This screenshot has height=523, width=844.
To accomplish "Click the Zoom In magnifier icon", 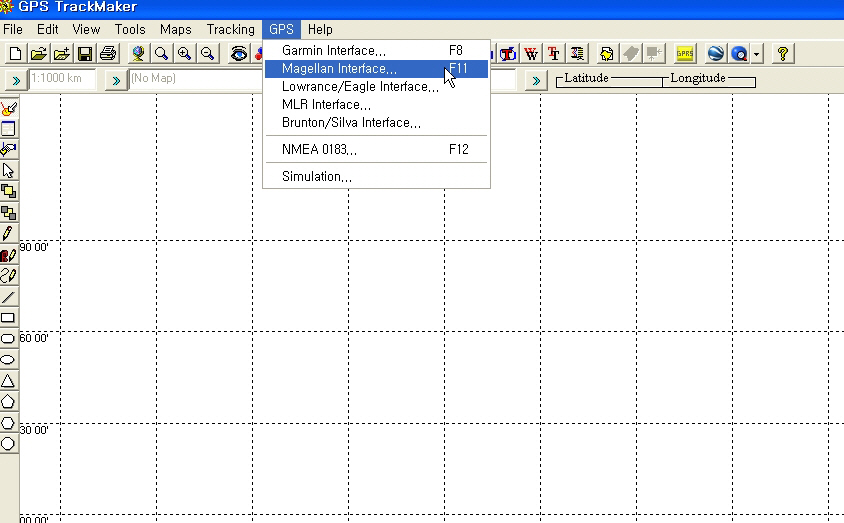I will pos(184,54).
